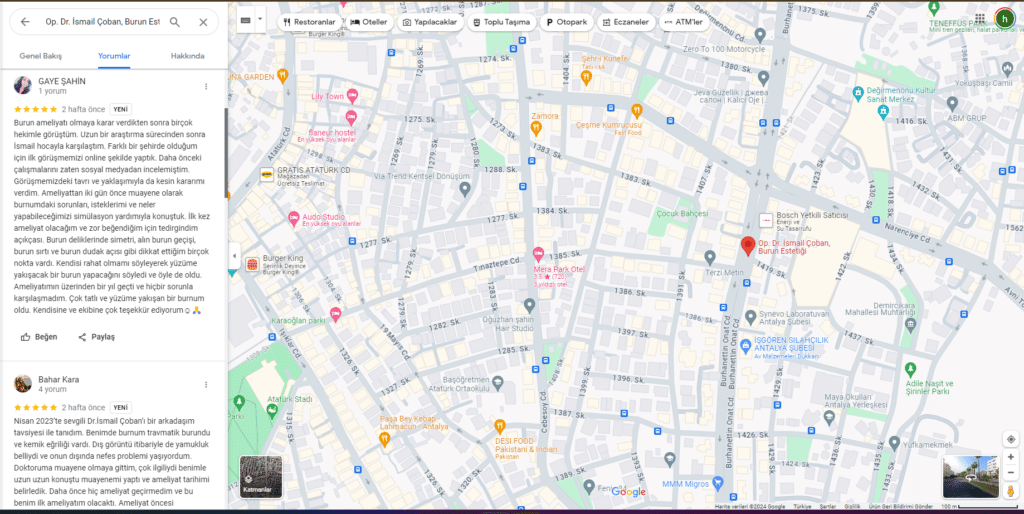This screenshot has height=514, width=1024.
Task: Click Mera Park Otel hotel marker
Action: [539, 254]
